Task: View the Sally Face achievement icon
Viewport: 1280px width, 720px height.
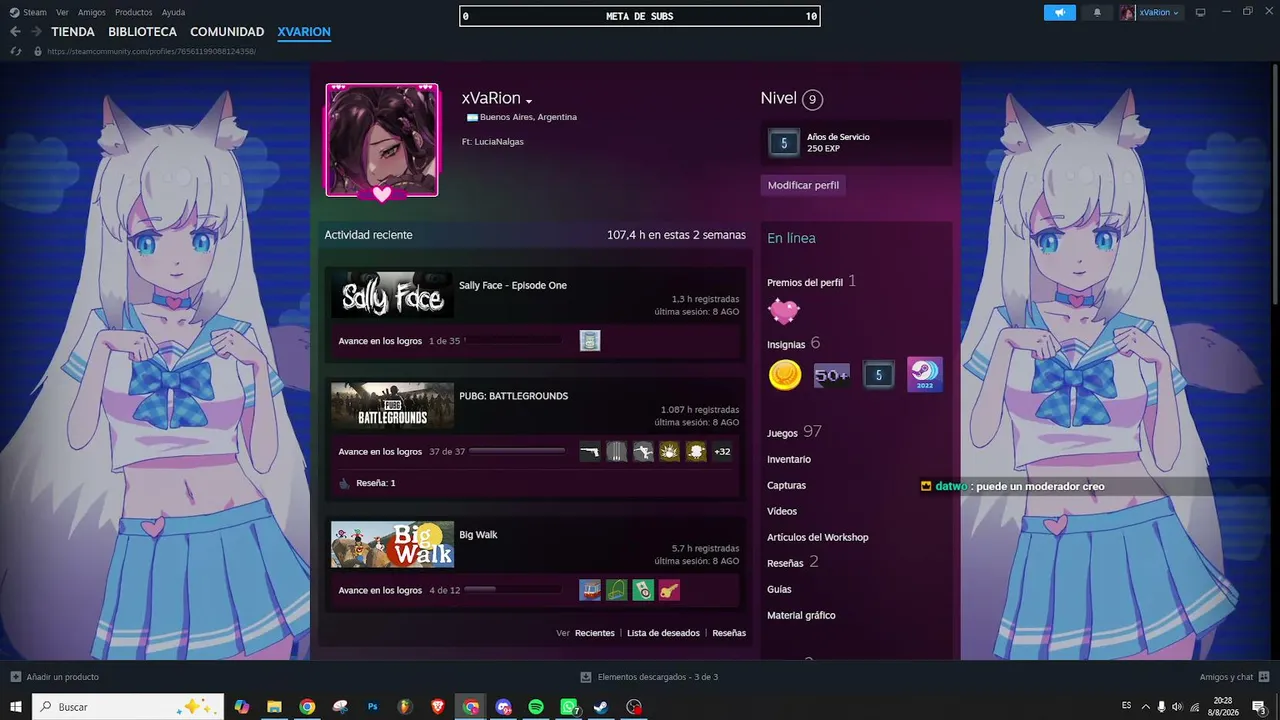Action: pos(590,341)
